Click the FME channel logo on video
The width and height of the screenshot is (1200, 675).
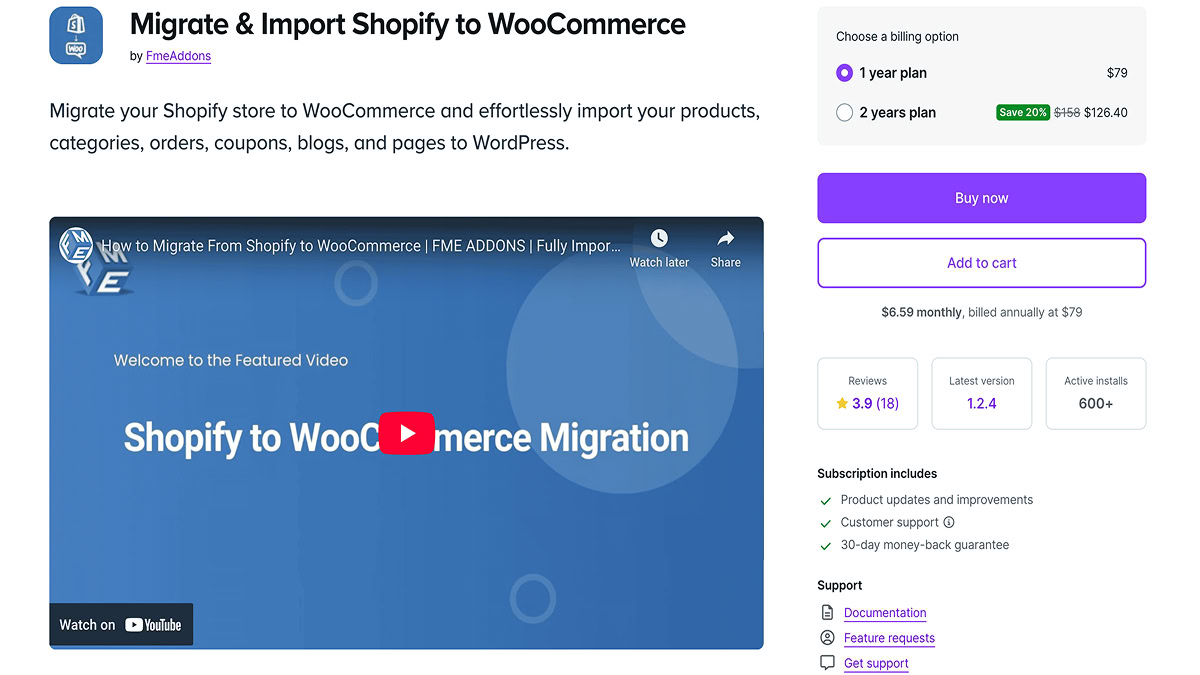coord(76,244)
